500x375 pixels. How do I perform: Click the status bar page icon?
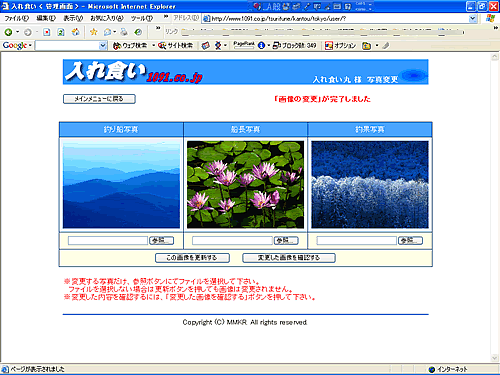pyautogui.click(x=5, y=369)
